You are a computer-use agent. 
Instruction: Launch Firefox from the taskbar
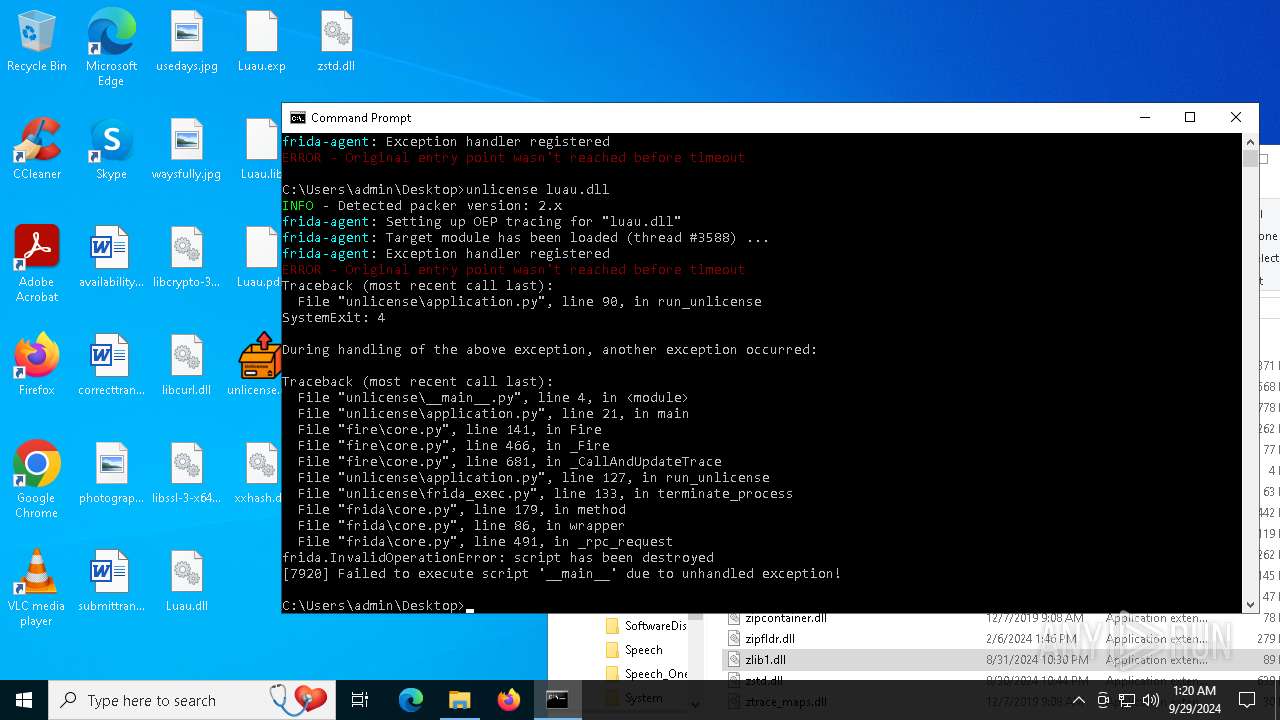[x=509, y=700]
